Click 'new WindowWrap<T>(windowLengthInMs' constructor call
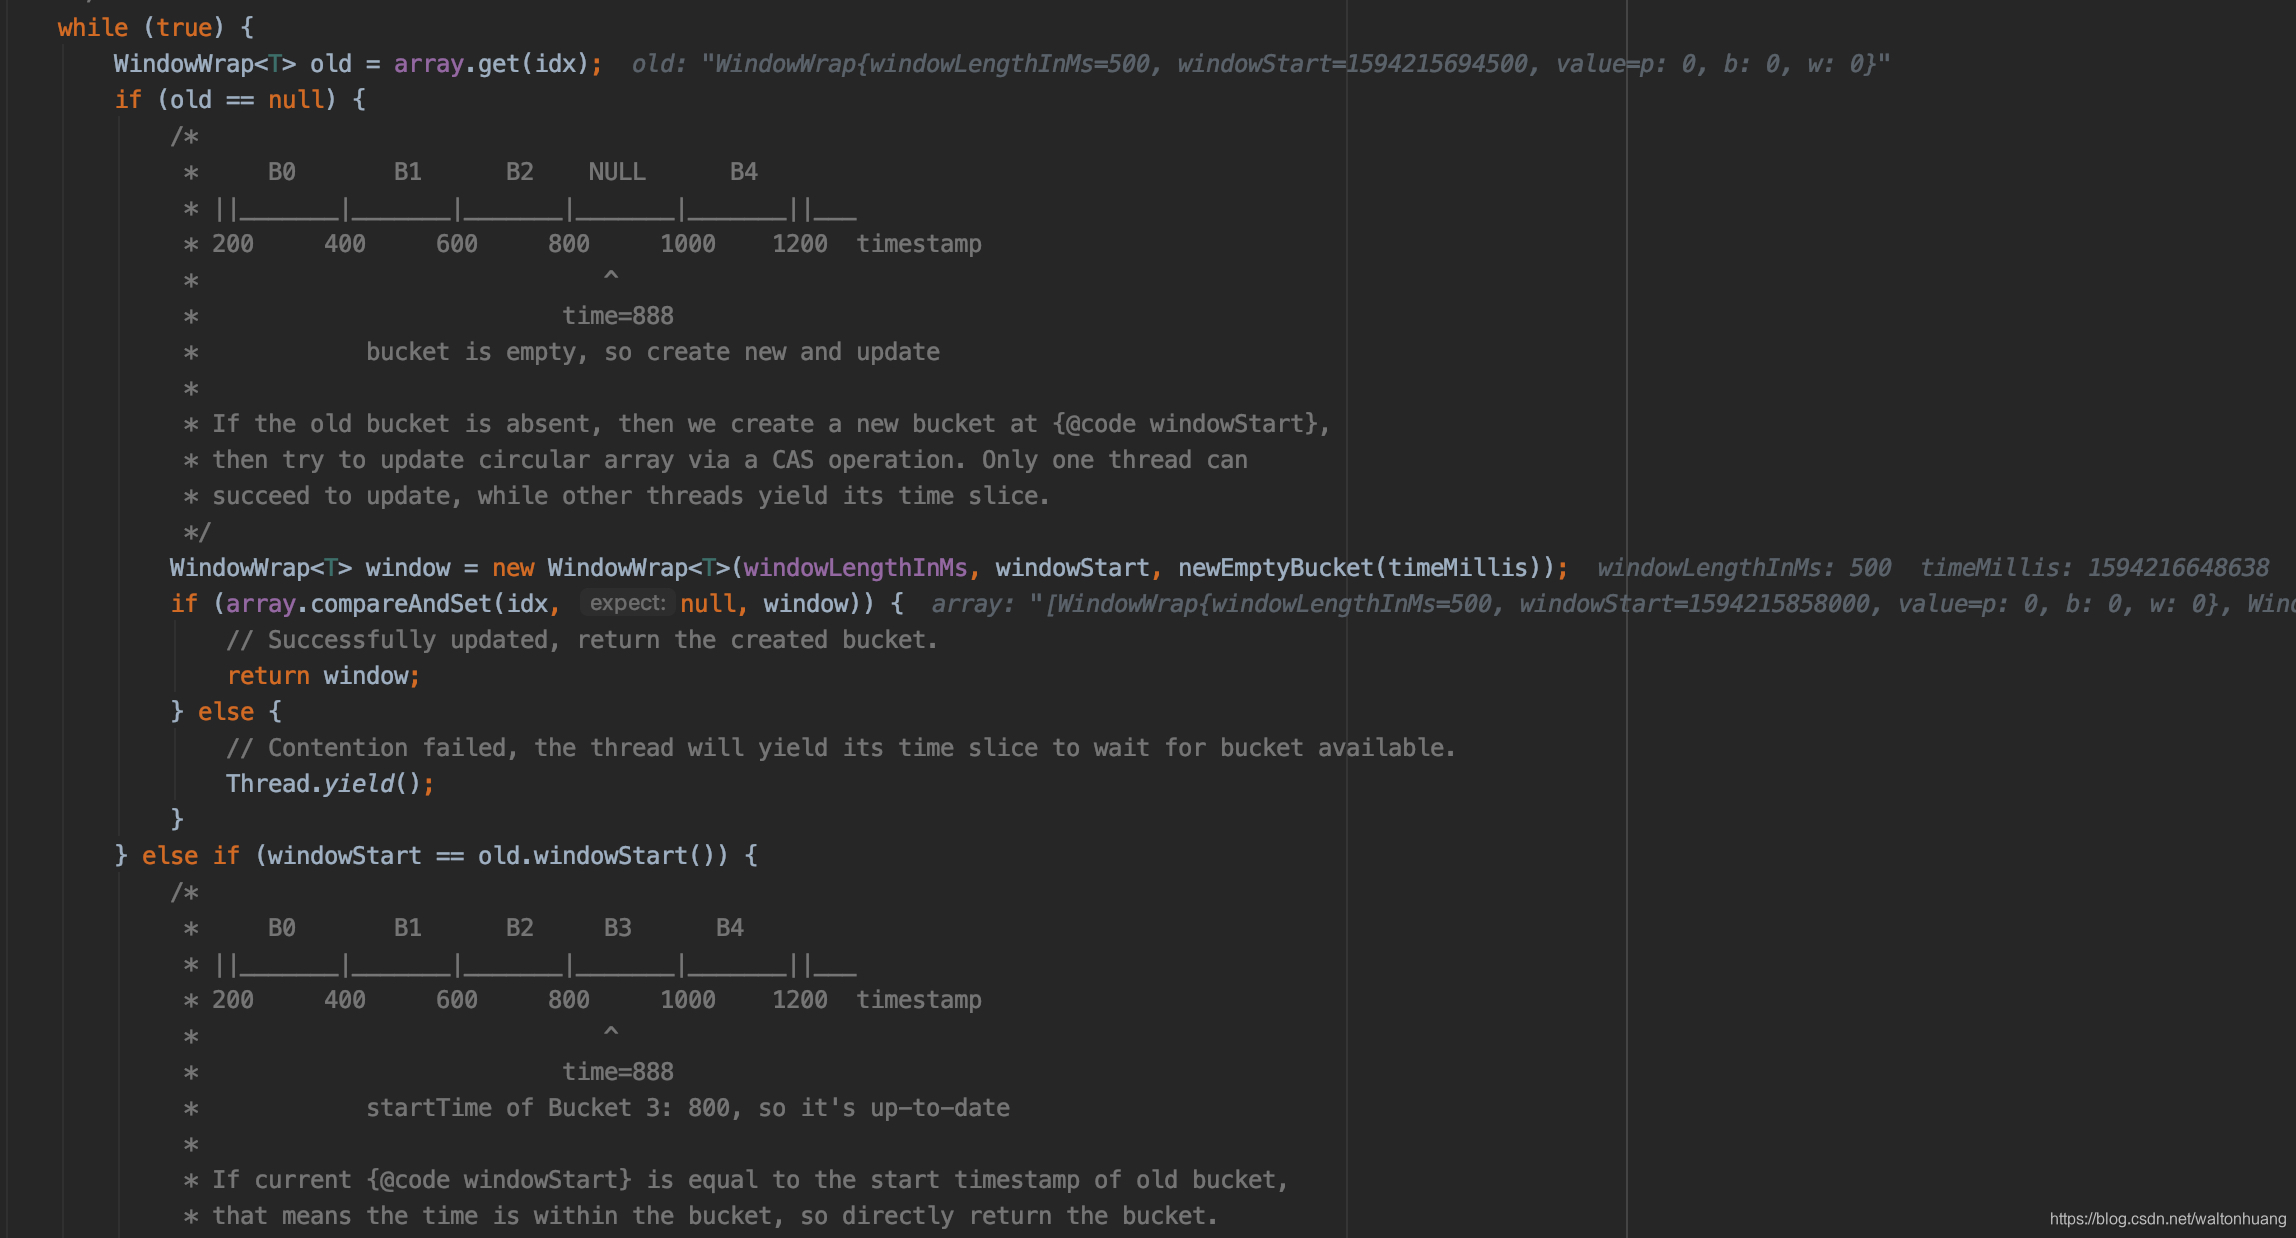Image resolution: width=2296 pixels, height=1238 pixels. [730, 568]
